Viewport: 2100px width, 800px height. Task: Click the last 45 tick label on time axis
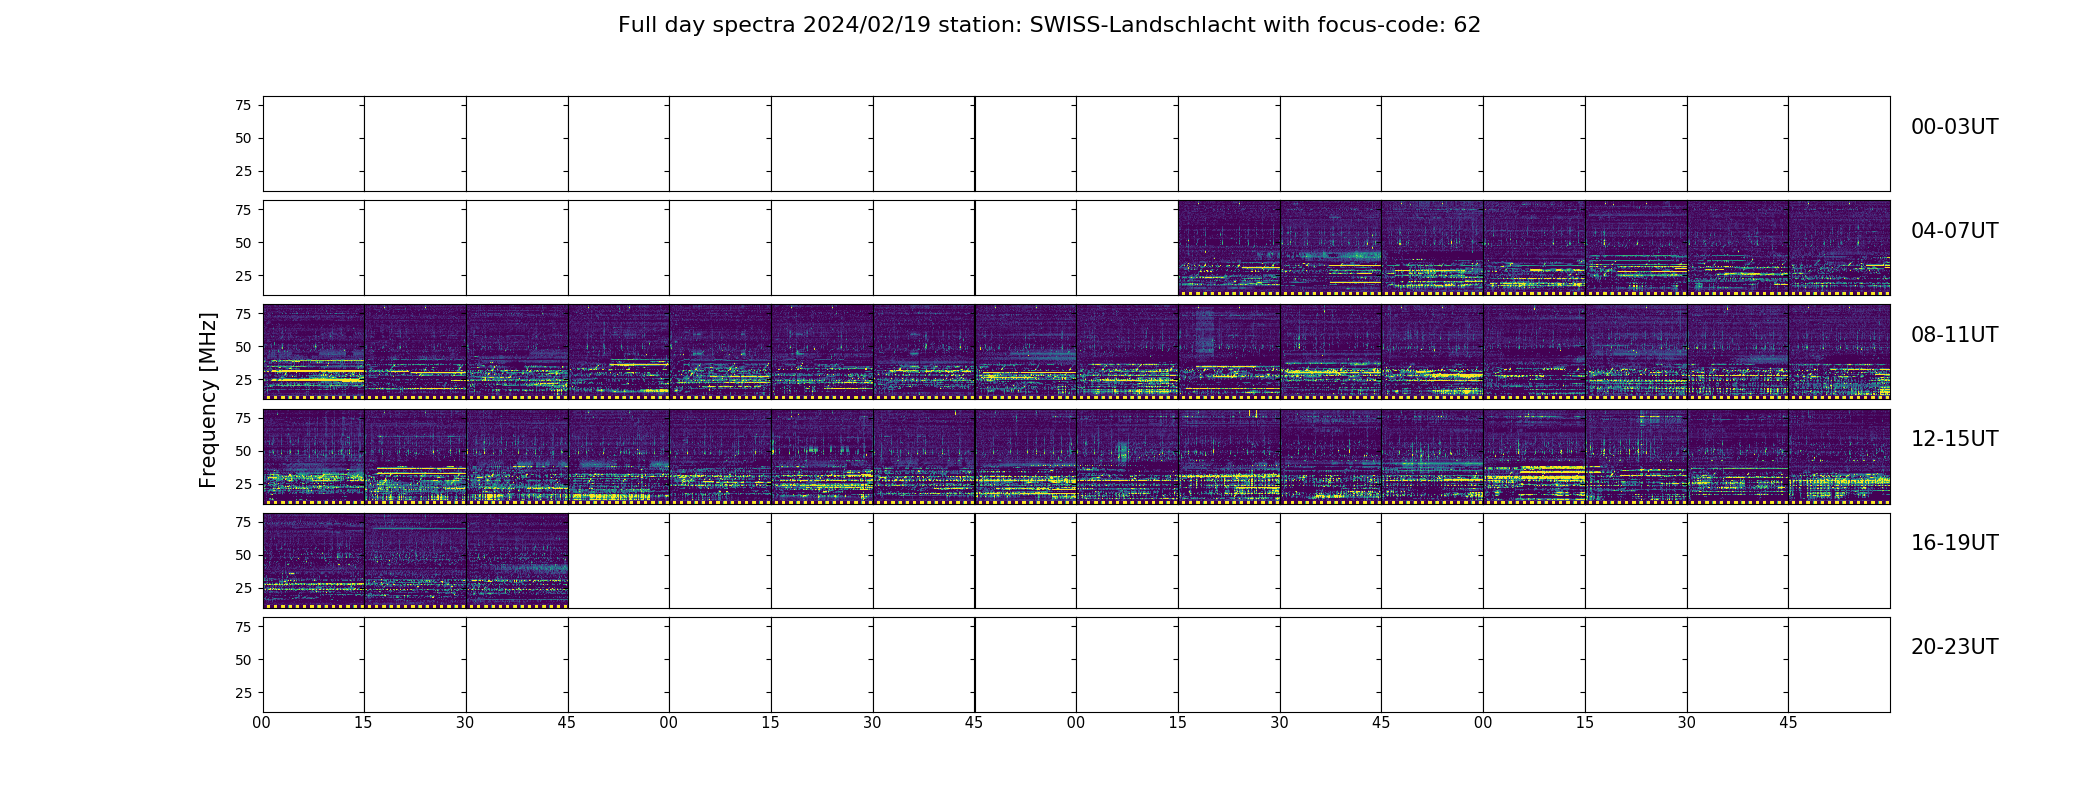coord(1788,723)
